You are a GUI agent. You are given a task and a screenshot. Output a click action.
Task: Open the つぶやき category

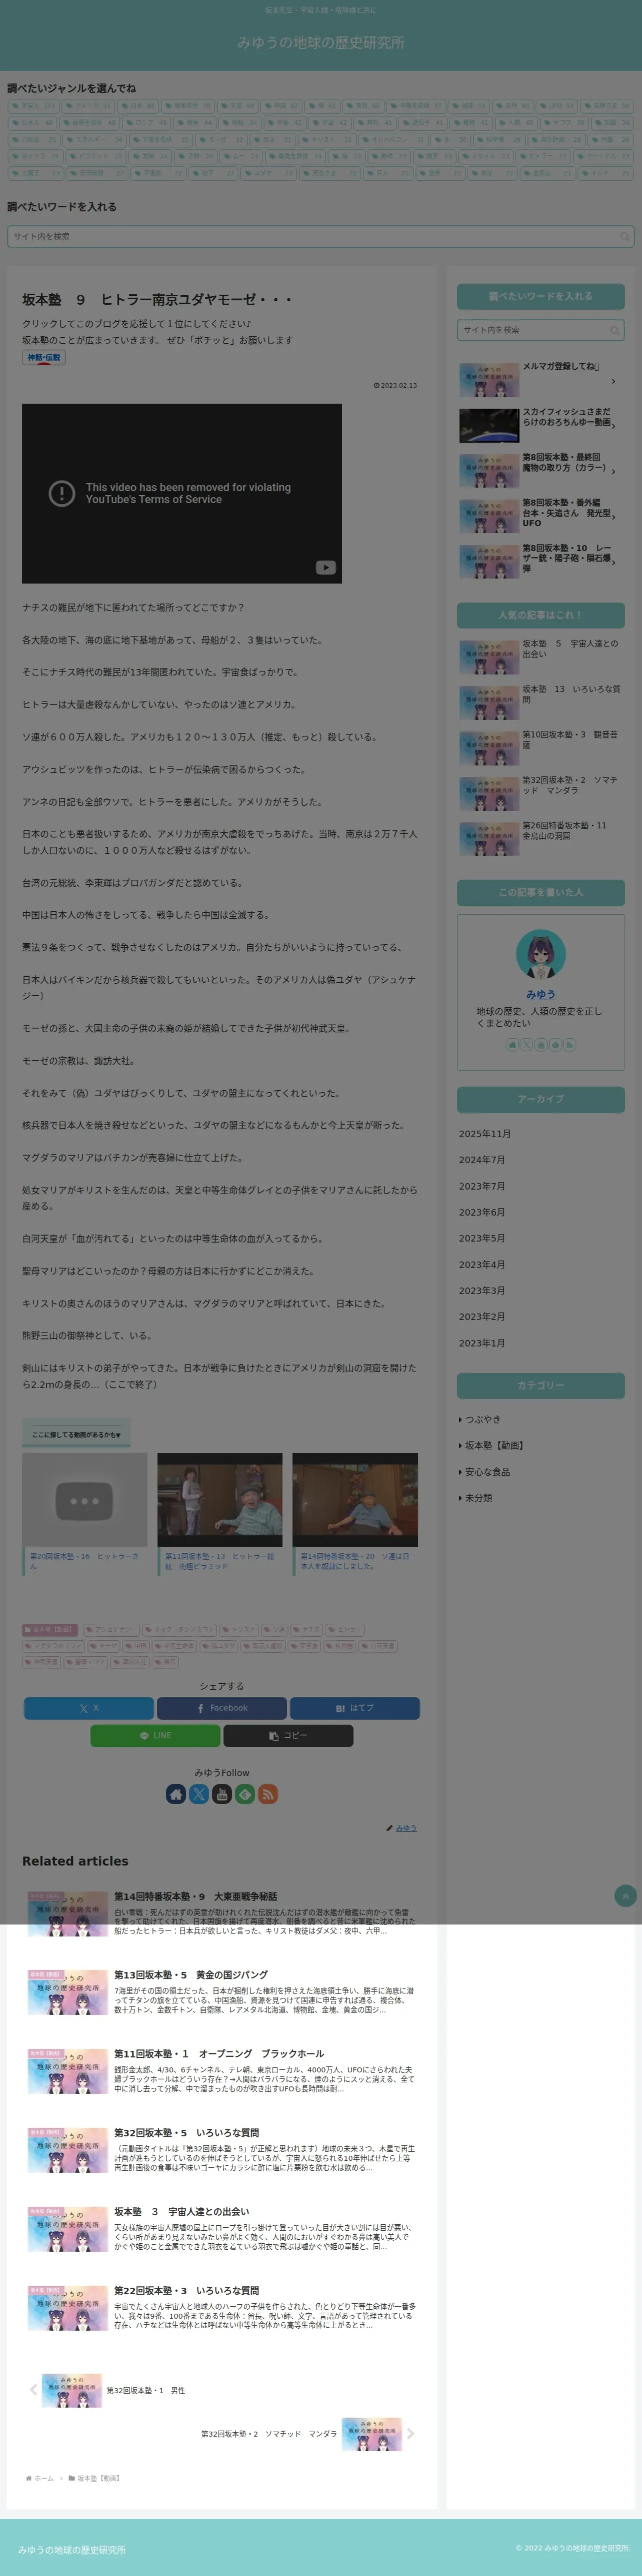pos(482,1420)
